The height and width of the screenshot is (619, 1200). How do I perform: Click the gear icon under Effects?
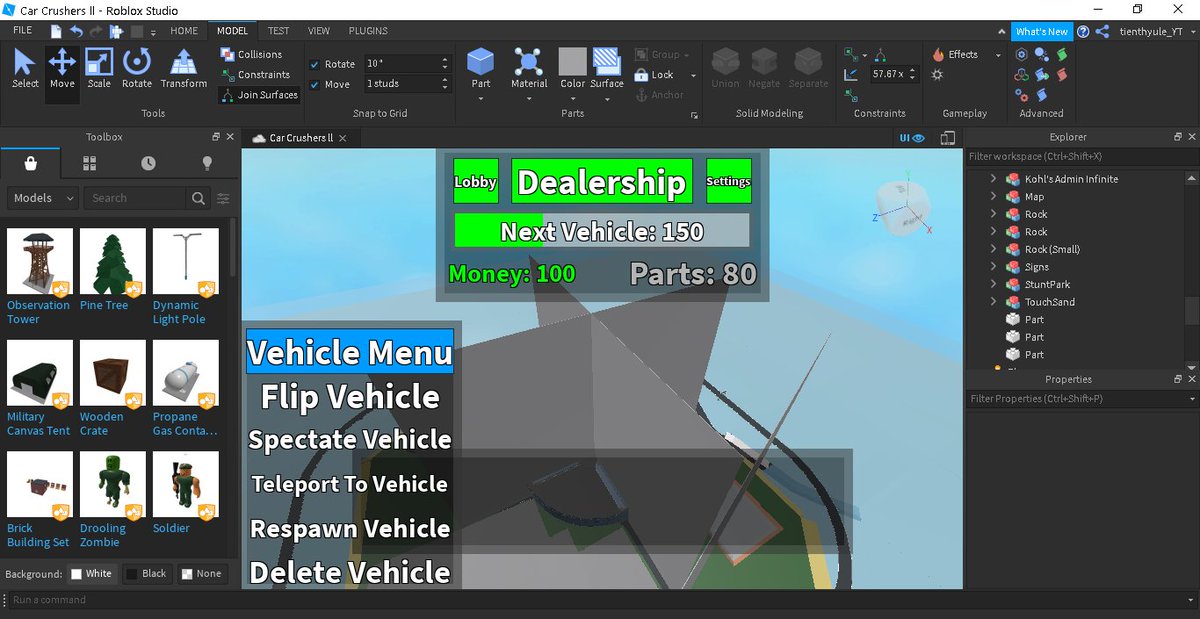(x=937, y=75)
